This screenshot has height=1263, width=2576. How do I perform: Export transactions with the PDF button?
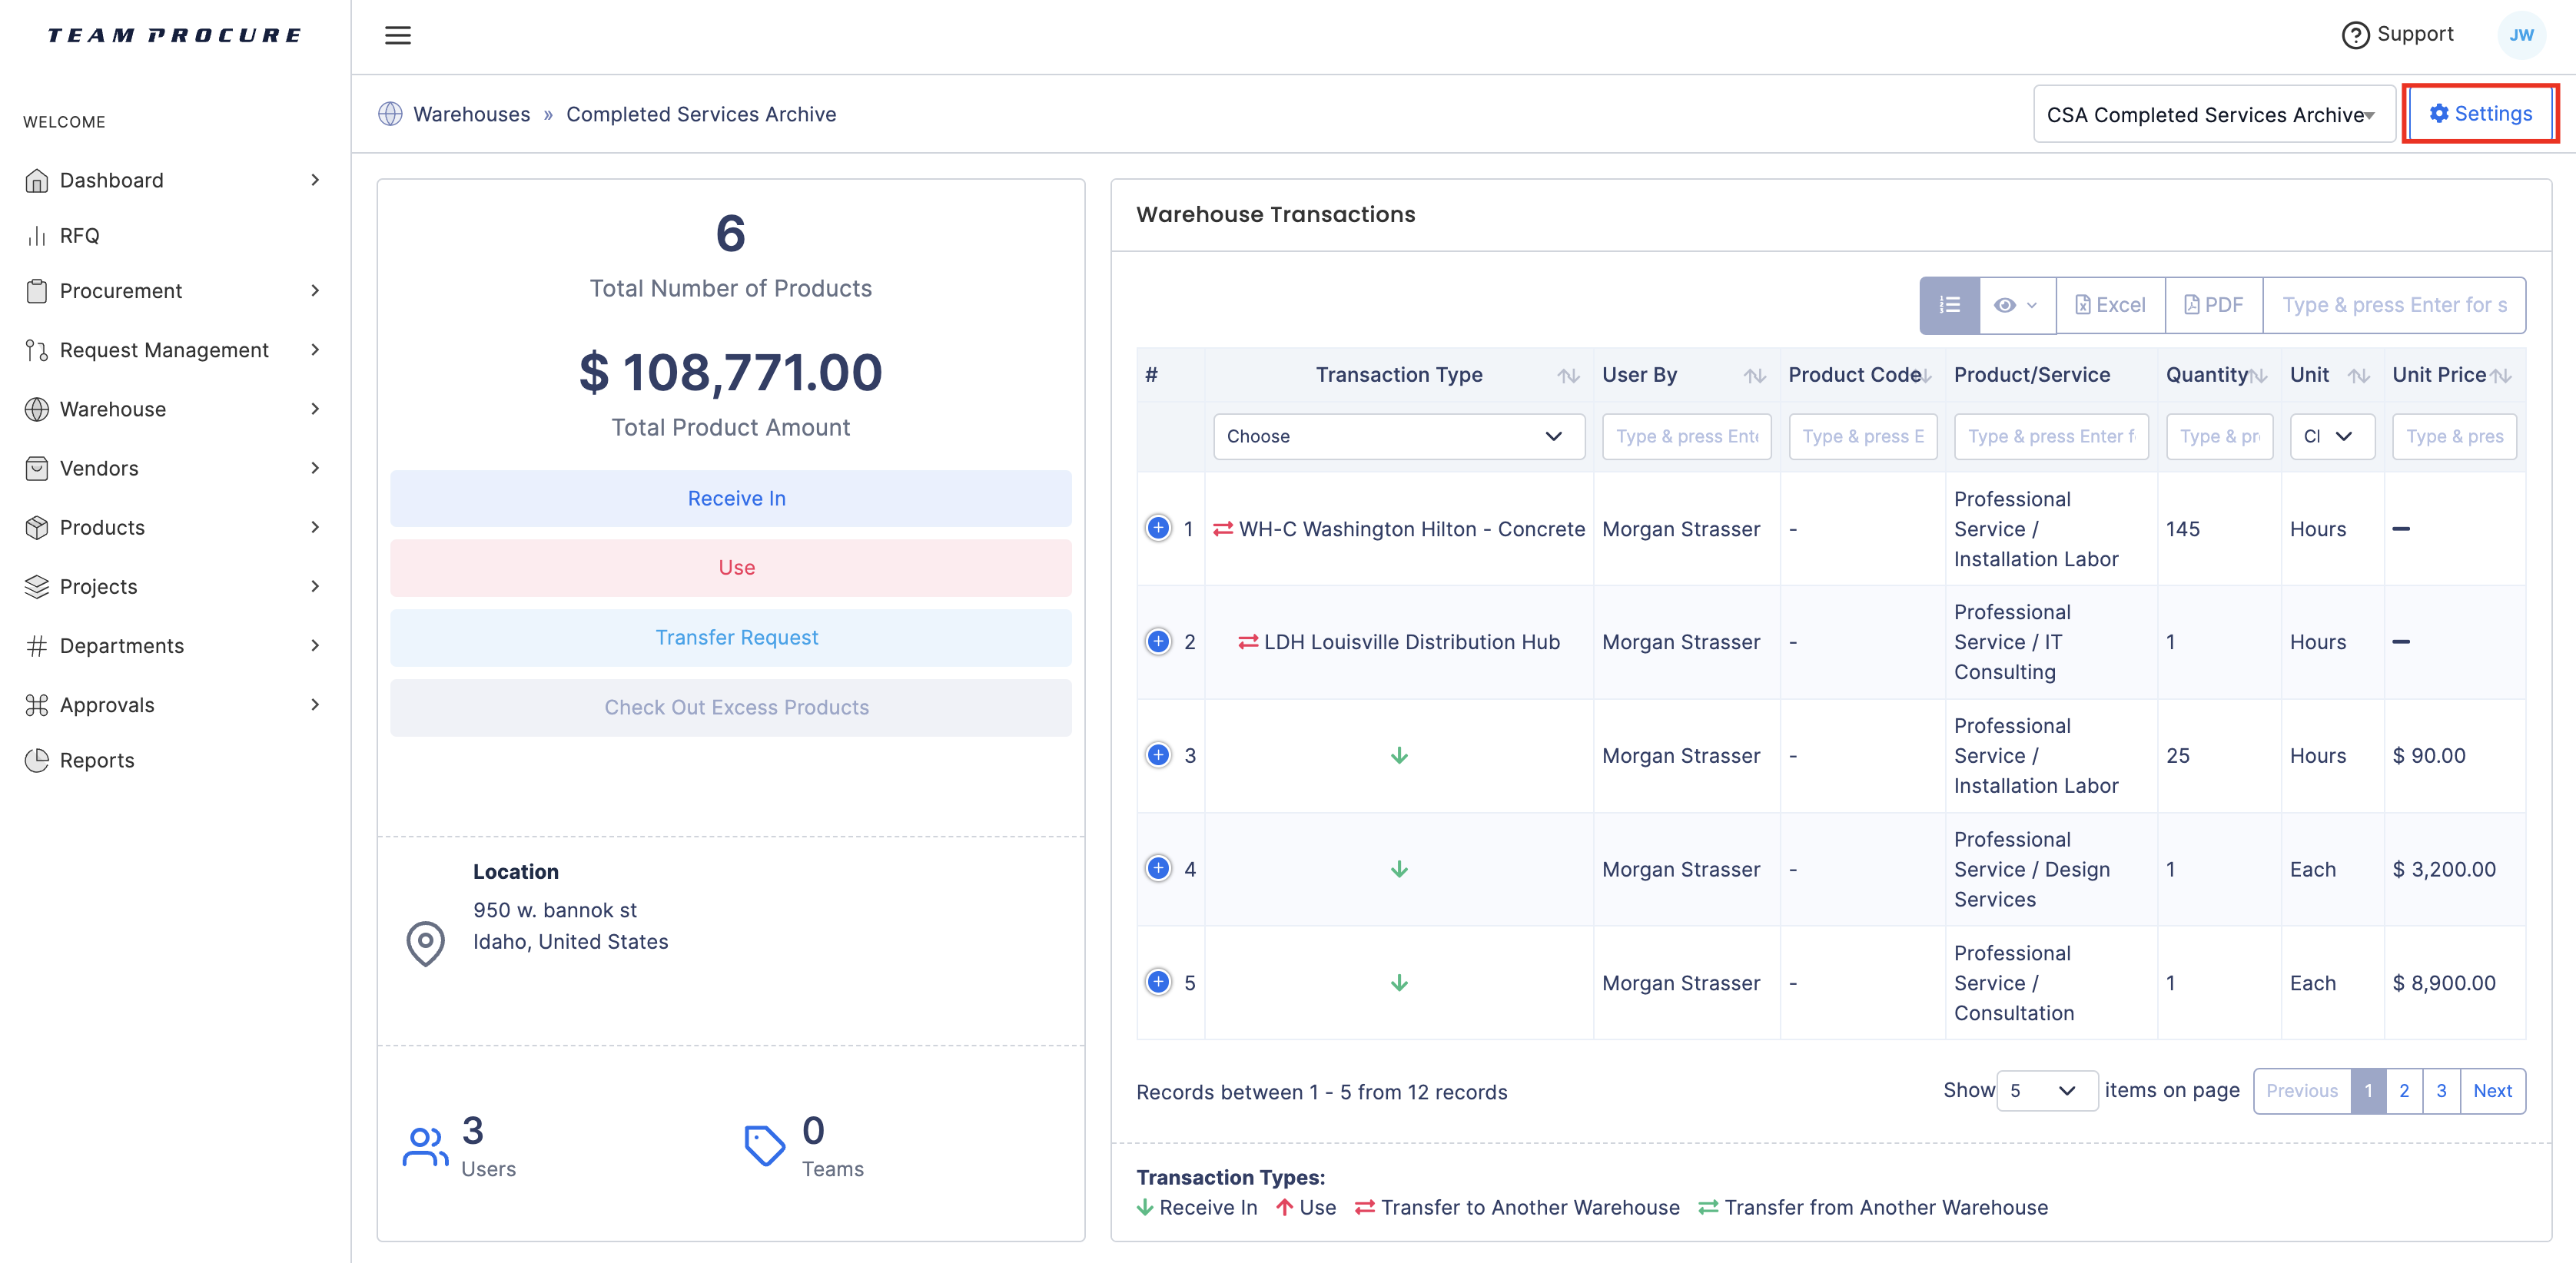[x=2213, y=305]
